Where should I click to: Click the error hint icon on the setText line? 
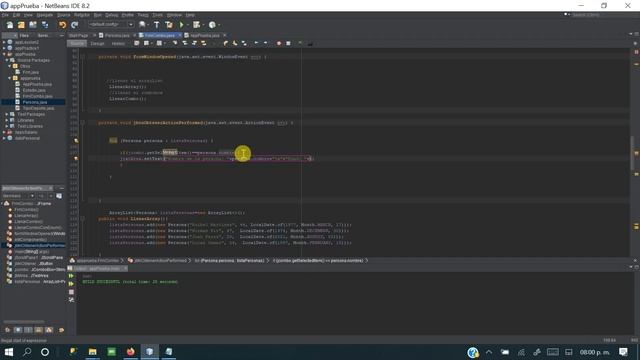[76, 159]
